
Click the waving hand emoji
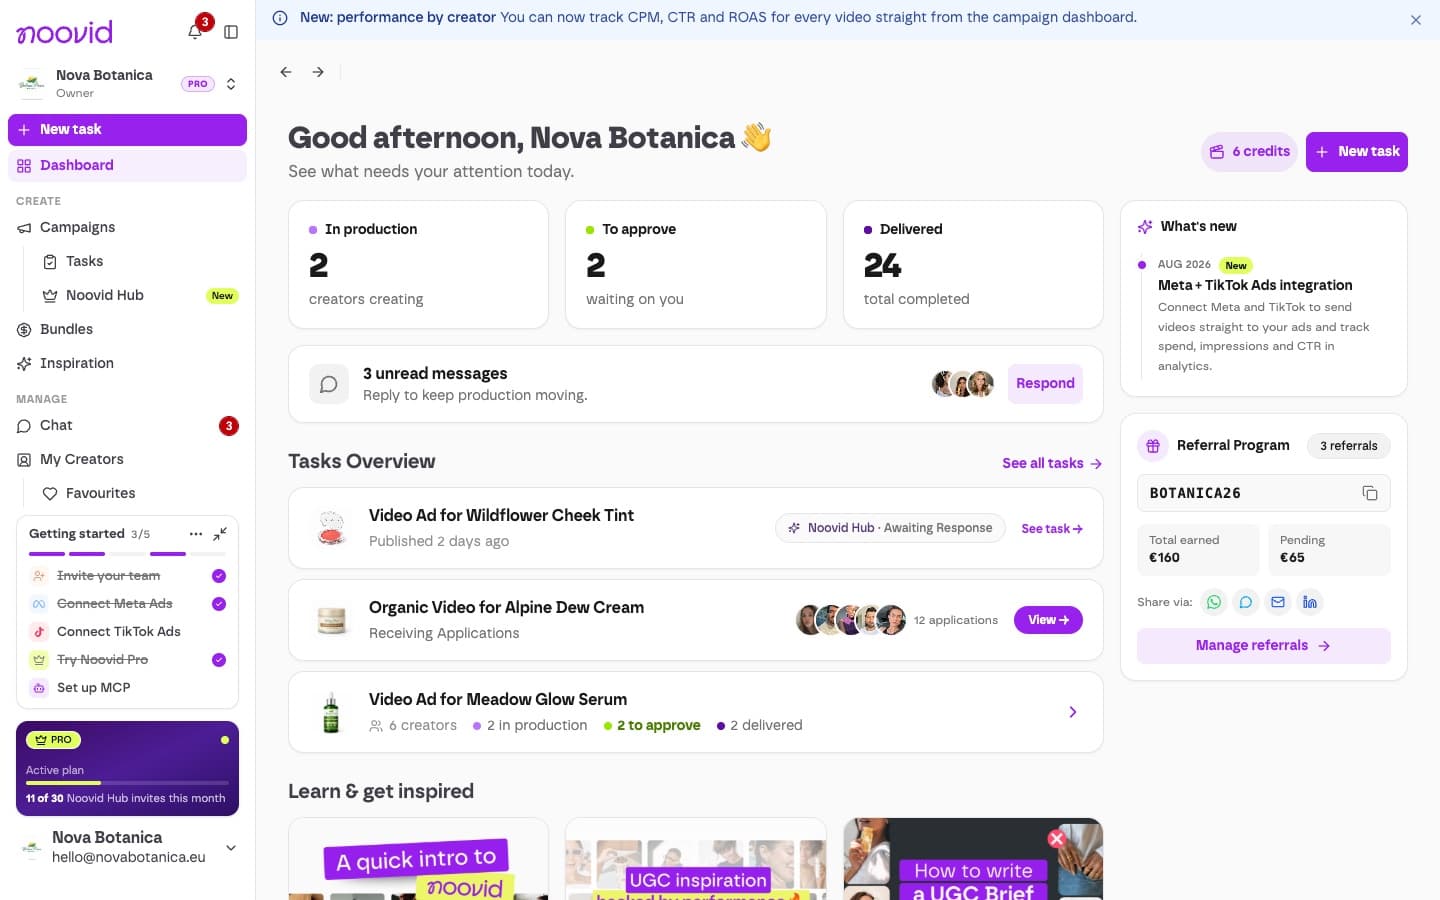coord(756,137)
